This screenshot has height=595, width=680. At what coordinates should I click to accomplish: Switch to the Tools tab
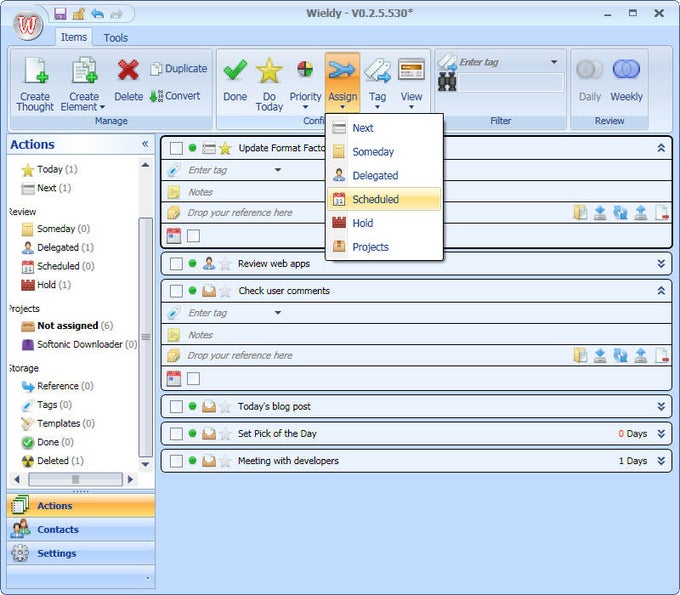(115, 38)
